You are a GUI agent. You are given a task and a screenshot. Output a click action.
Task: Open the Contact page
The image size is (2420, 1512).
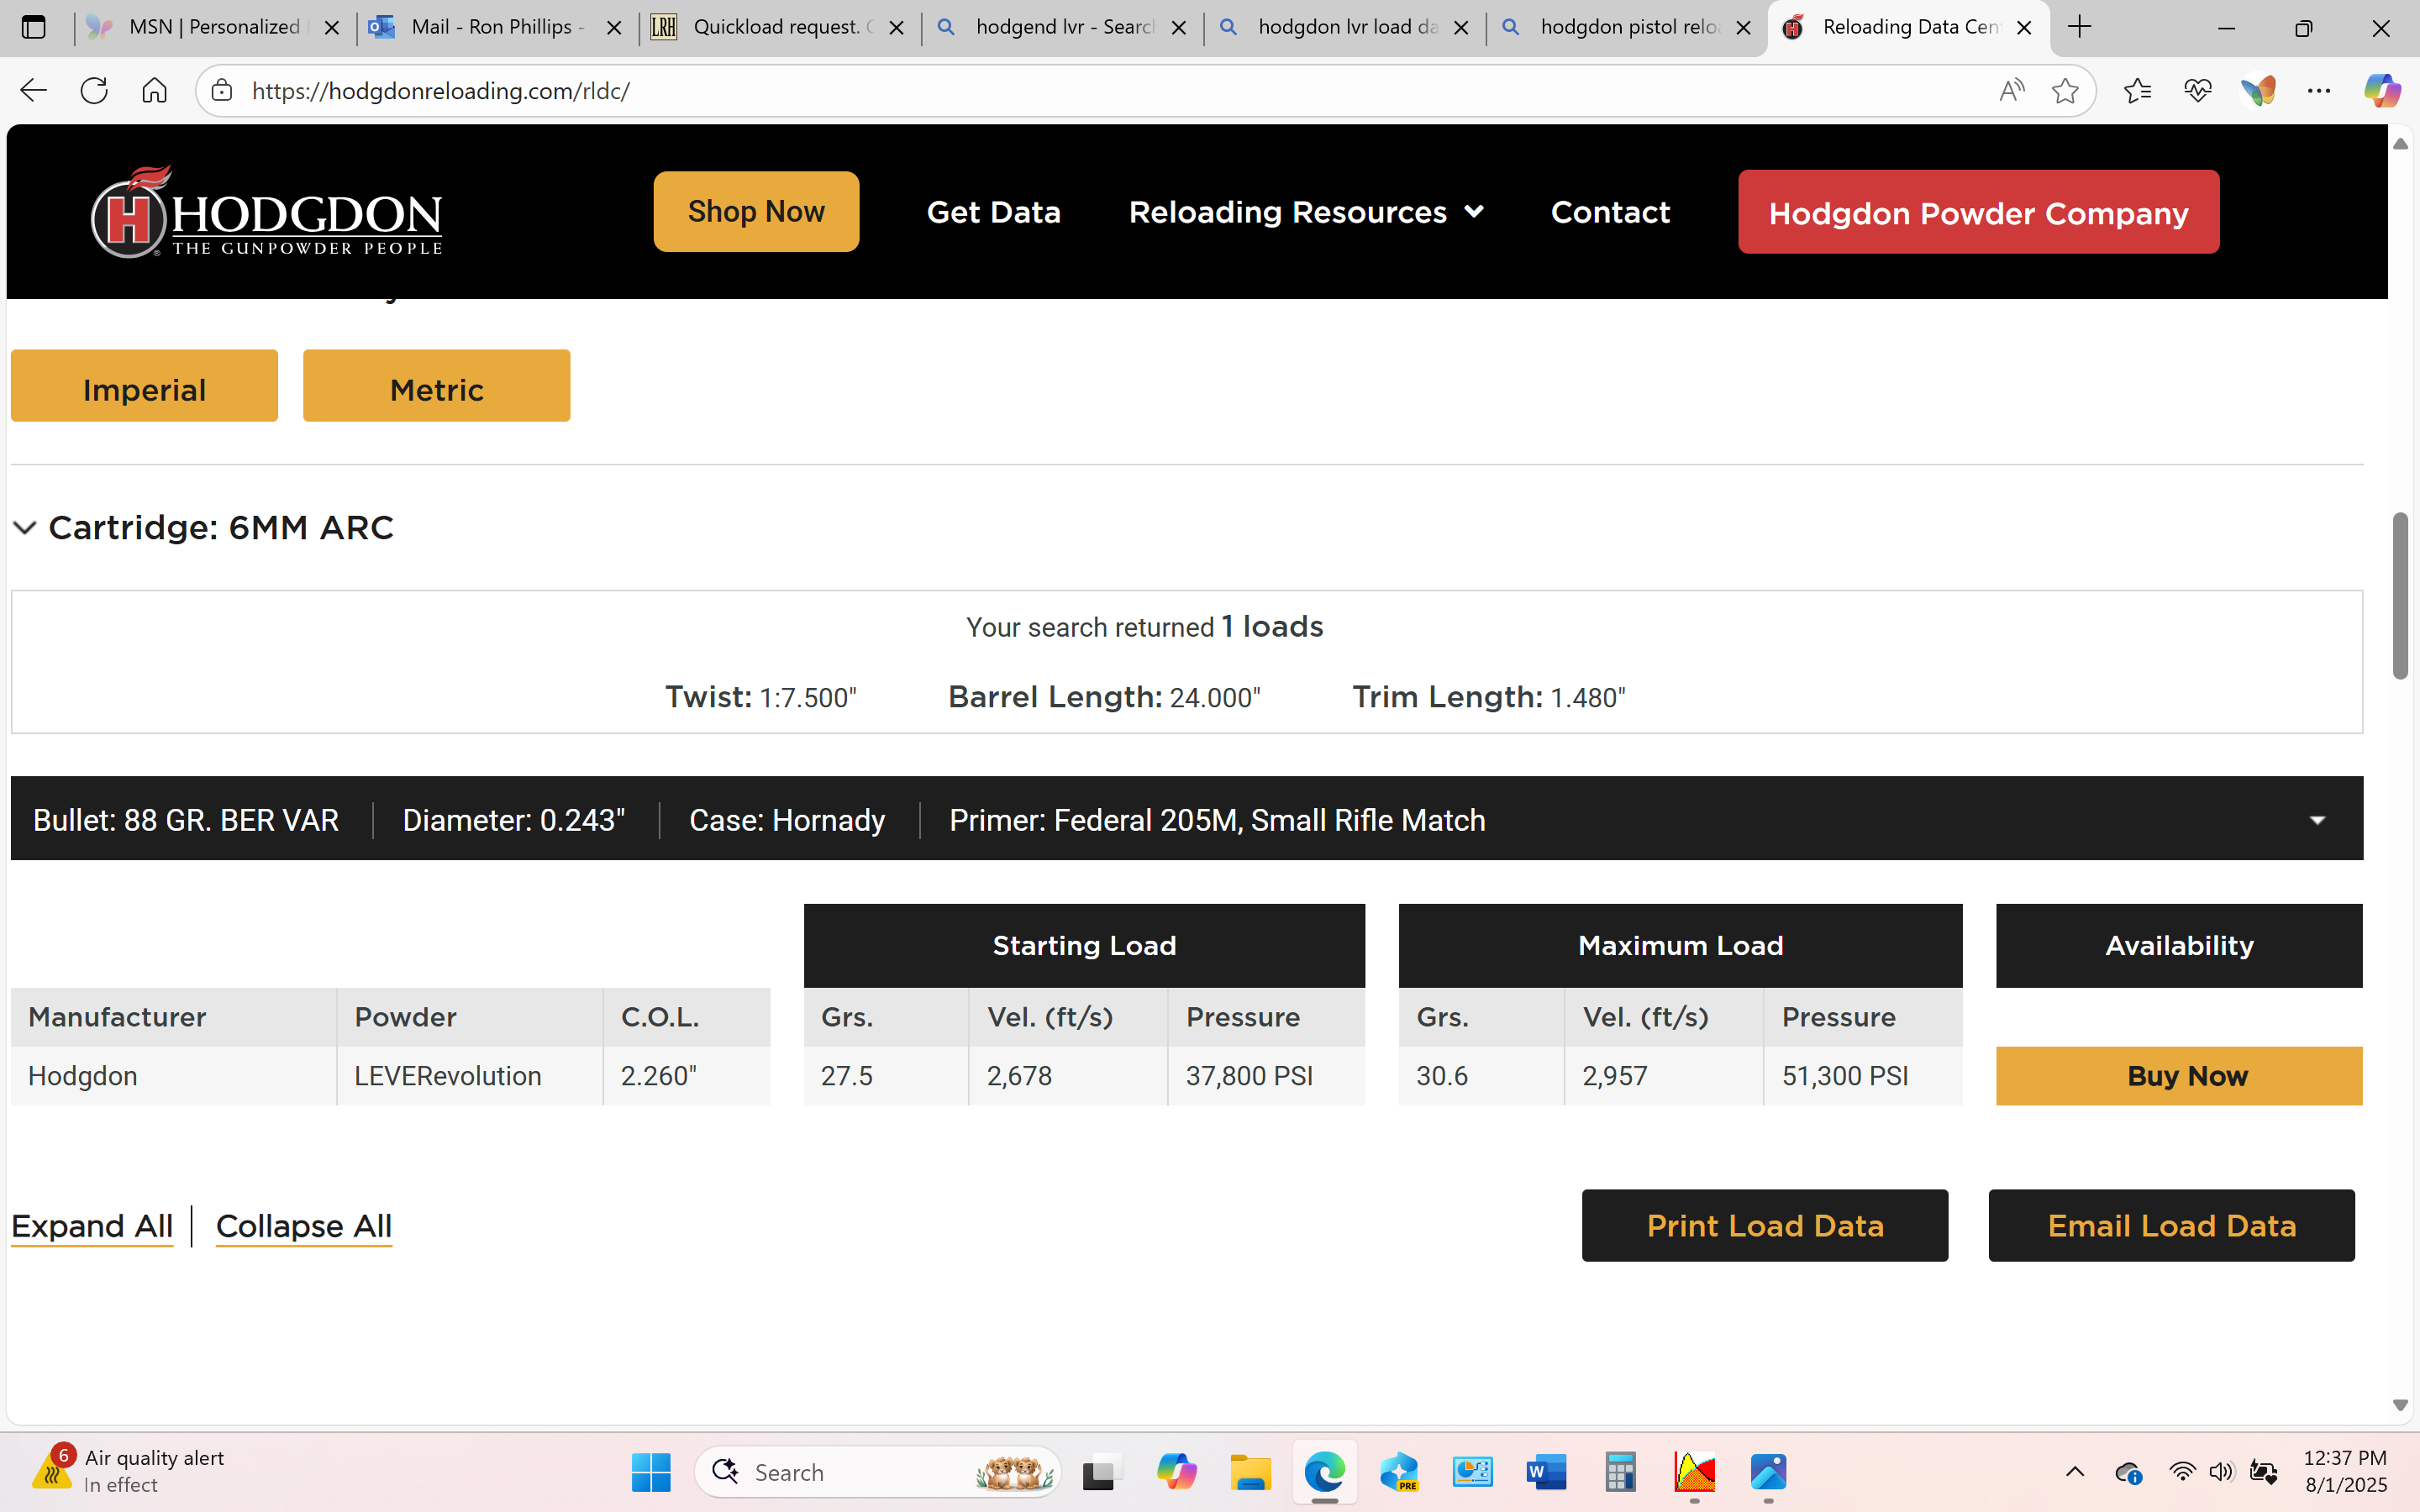[x=1610, y=212]
